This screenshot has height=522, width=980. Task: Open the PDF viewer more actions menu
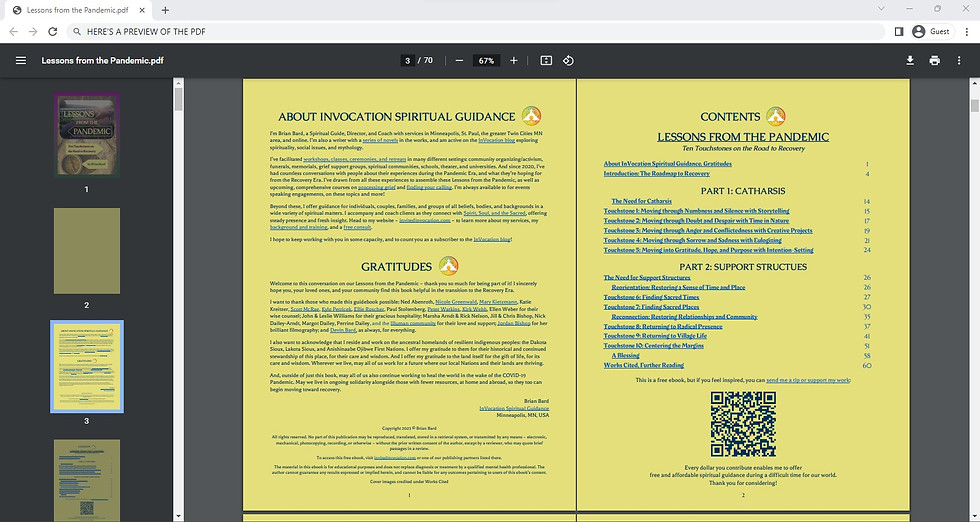959,61
